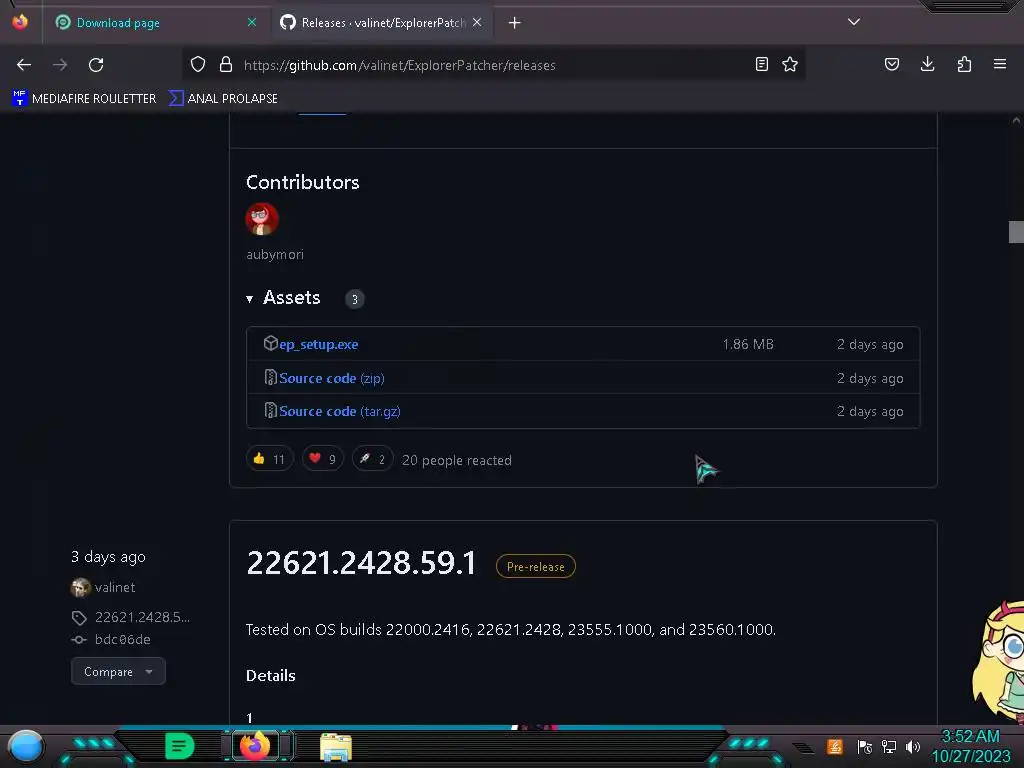The width and height of the screenshot is (1024, 768).
Task: Click Firefox icon in the taskbar
Action: (x=255, y=746)
